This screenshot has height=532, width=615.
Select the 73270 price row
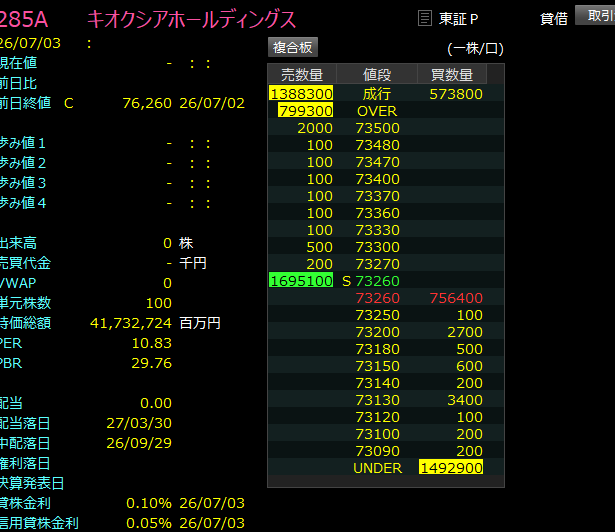[x=386, y=264]
